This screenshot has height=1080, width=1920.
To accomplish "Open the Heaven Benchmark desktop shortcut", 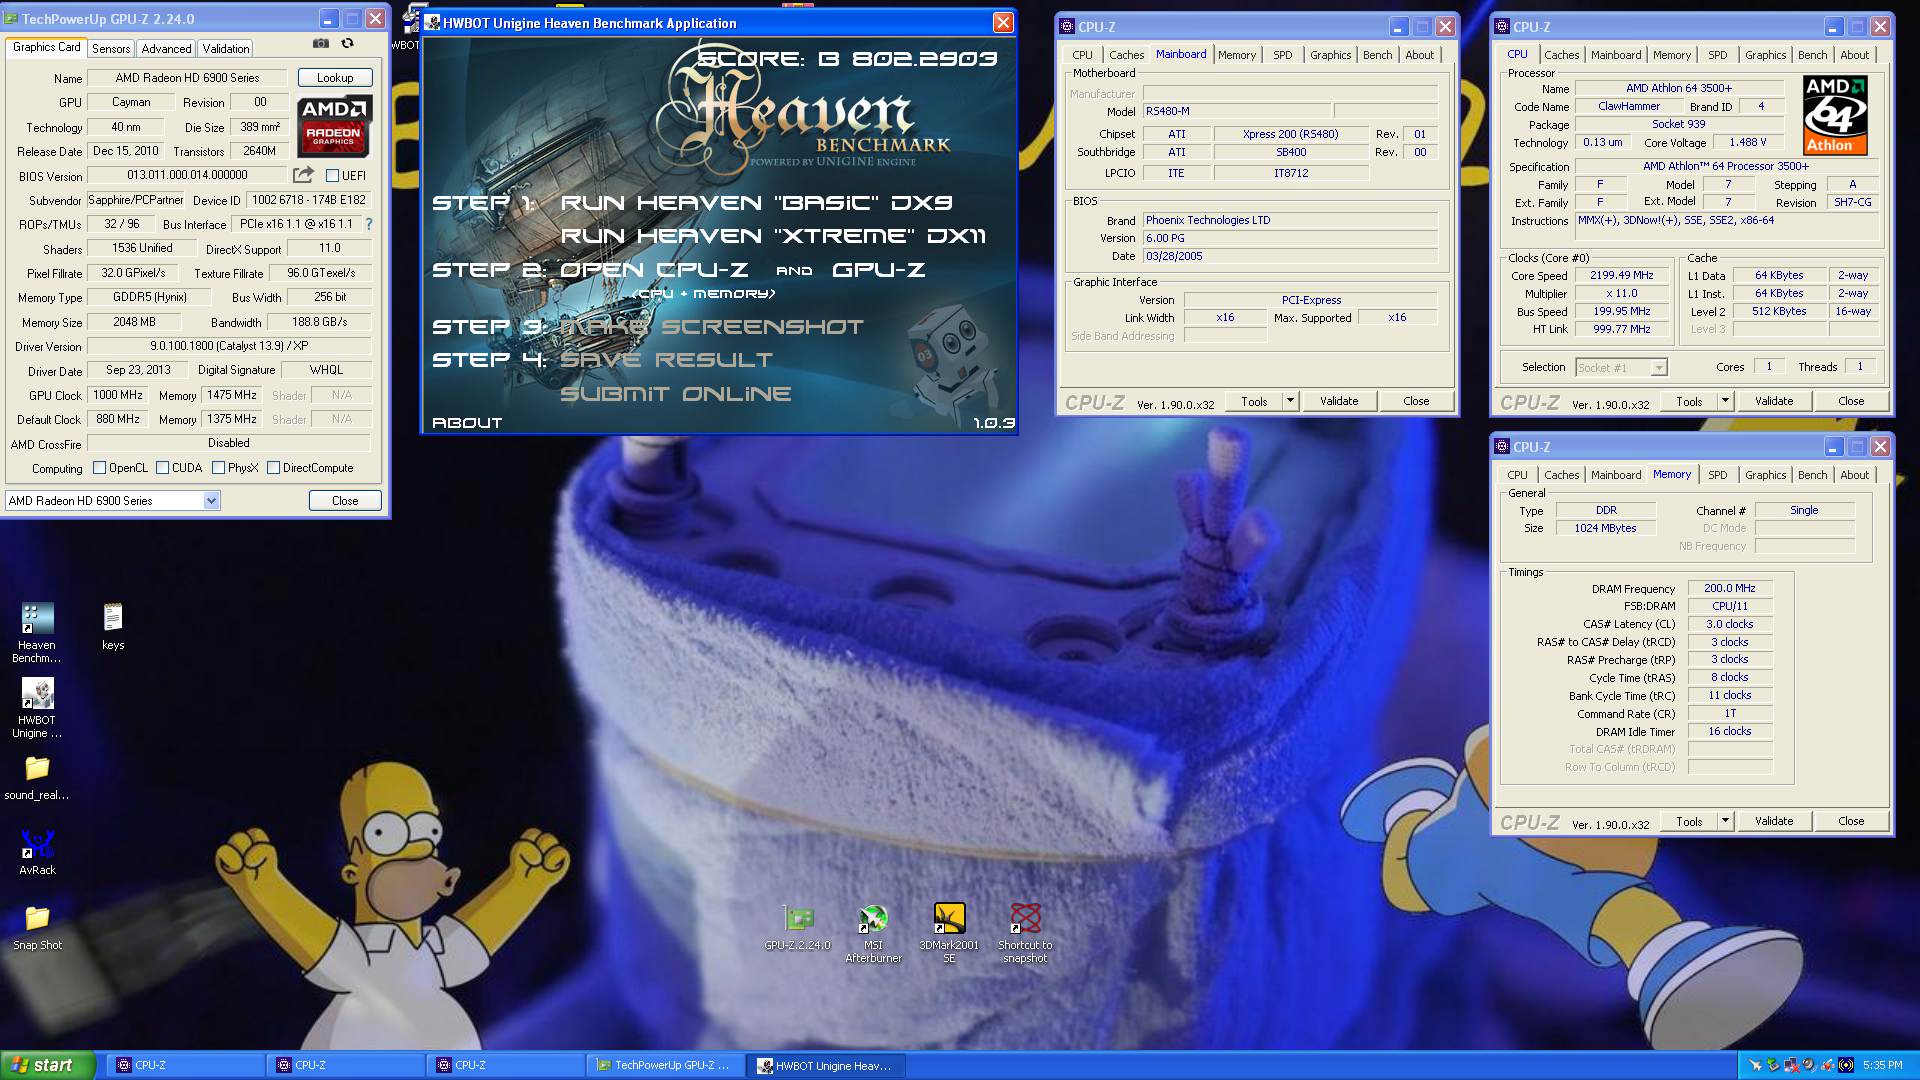I will 37,632.
